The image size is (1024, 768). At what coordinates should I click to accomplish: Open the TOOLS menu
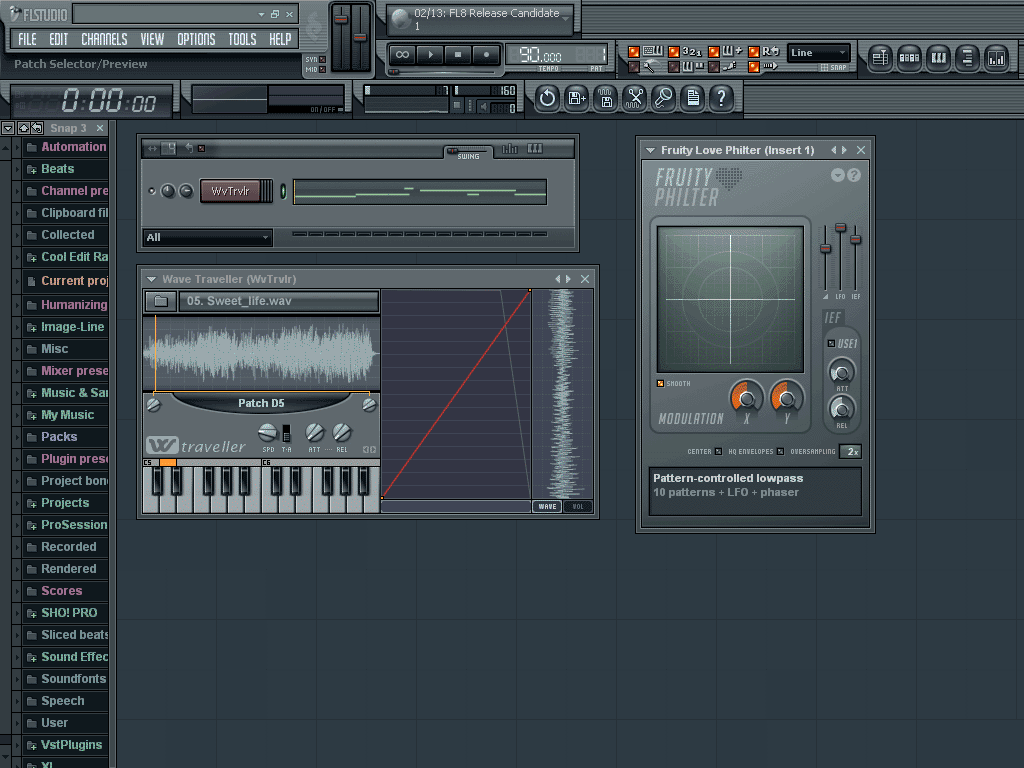(x=242, y=39)
